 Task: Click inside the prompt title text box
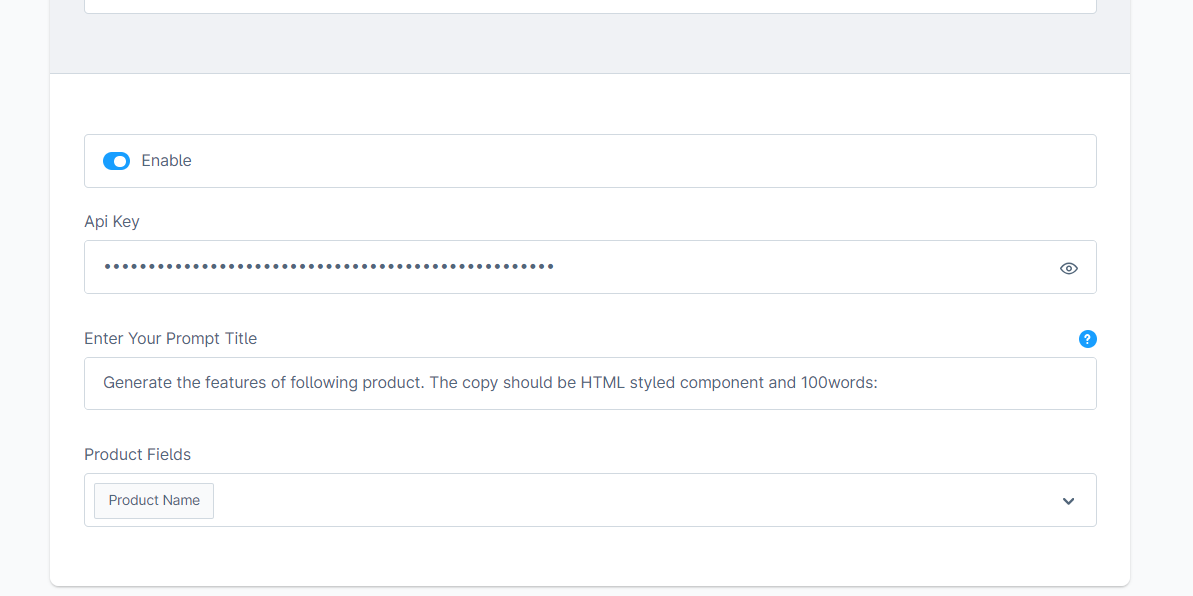(x=980, y=383)
